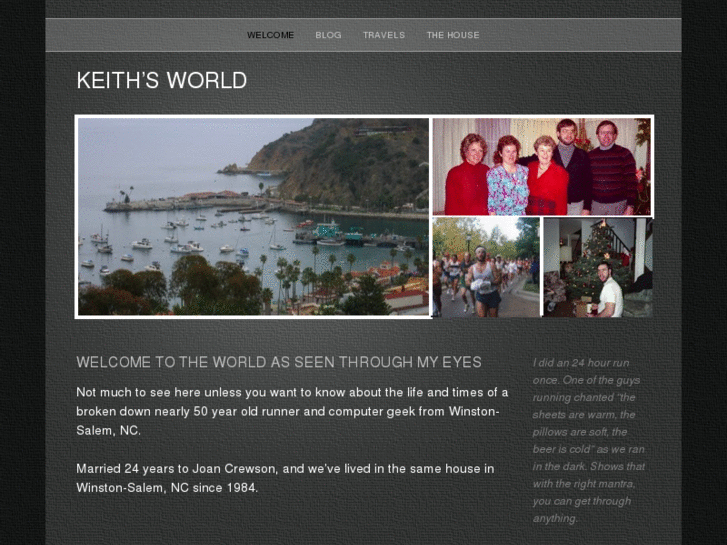Screen dimensions: 727x545
Task: Click the paragraph starting 'Married 24 years to Joan Crewson'
Action: click(285, 478)
